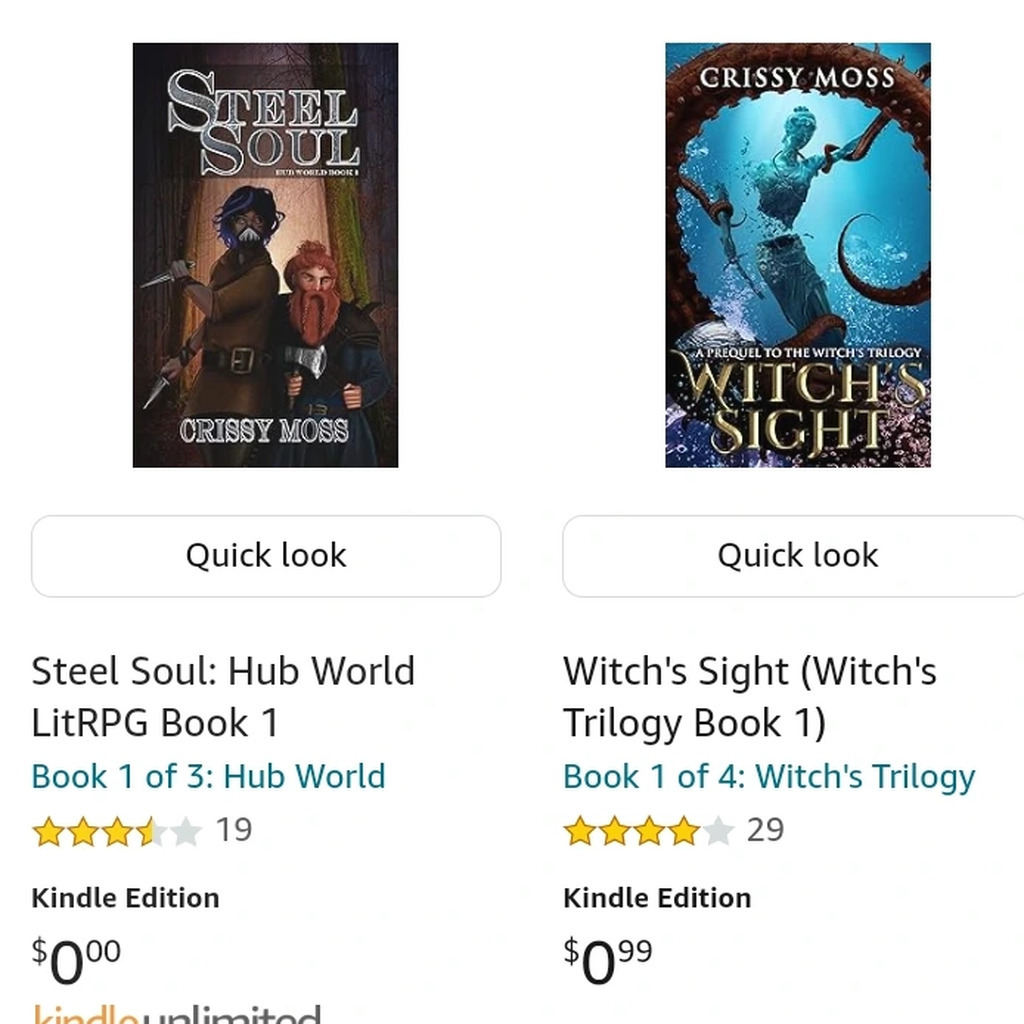The height and width of the screenshot is (1024, 1024).
Task: Click the star rating icons for Witch's Sight
Action: point(648,831)
